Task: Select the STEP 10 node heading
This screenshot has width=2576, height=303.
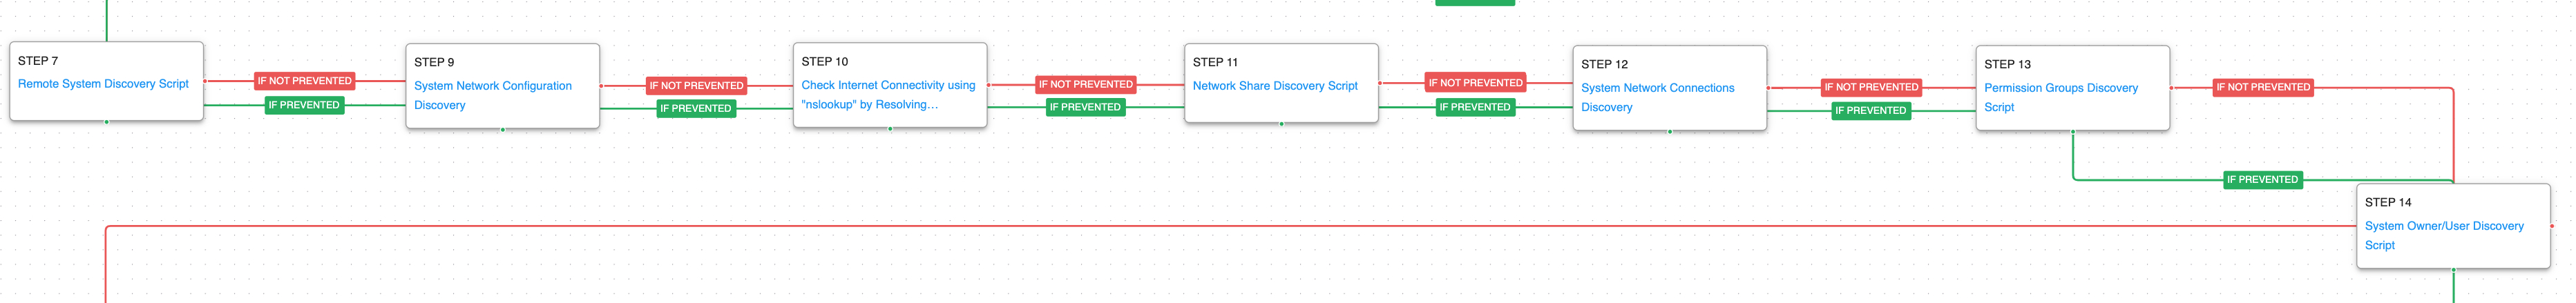Action: 824,62
